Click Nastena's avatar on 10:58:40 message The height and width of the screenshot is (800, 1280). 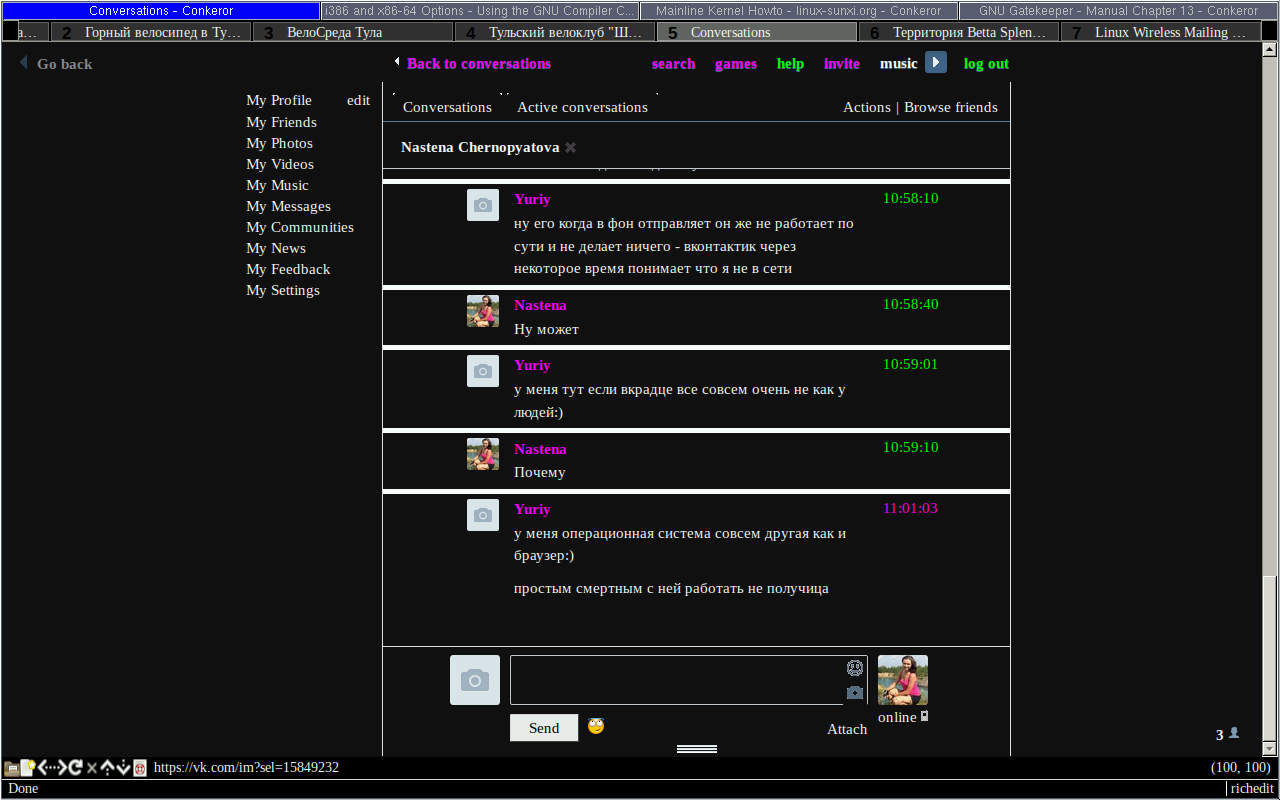[483, 311]
